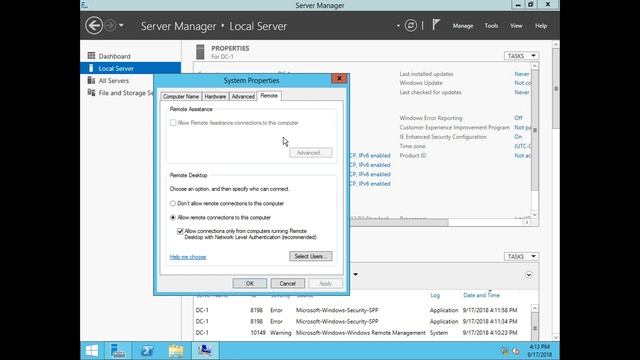640x360 pixels.
Task: Toggle Network Level Authentication checkbox
Action: click(x=180, y=231)
